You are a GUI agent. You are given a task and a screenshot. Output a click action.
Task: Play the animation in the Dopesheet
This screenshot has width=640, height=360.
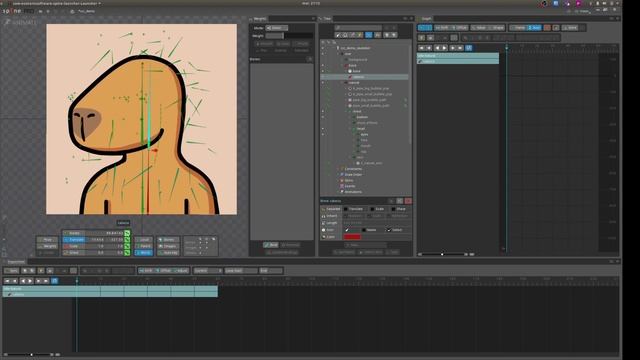click(x=31, y=281)
